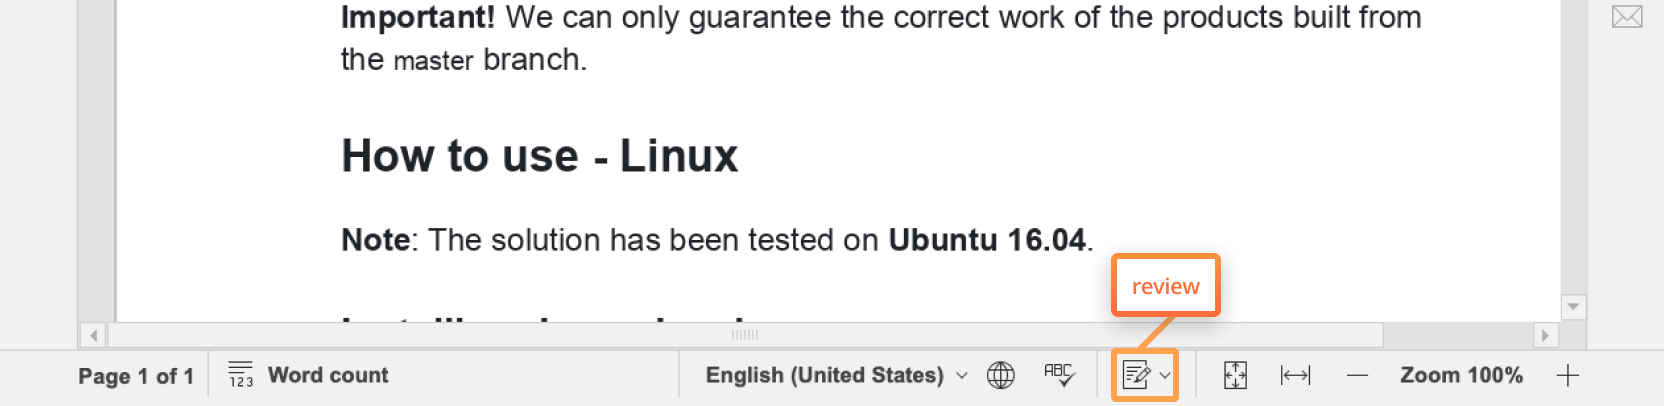Select the Fit to page icon
This screenshot has height=406, width=1664.
(x=1235, y=375)
